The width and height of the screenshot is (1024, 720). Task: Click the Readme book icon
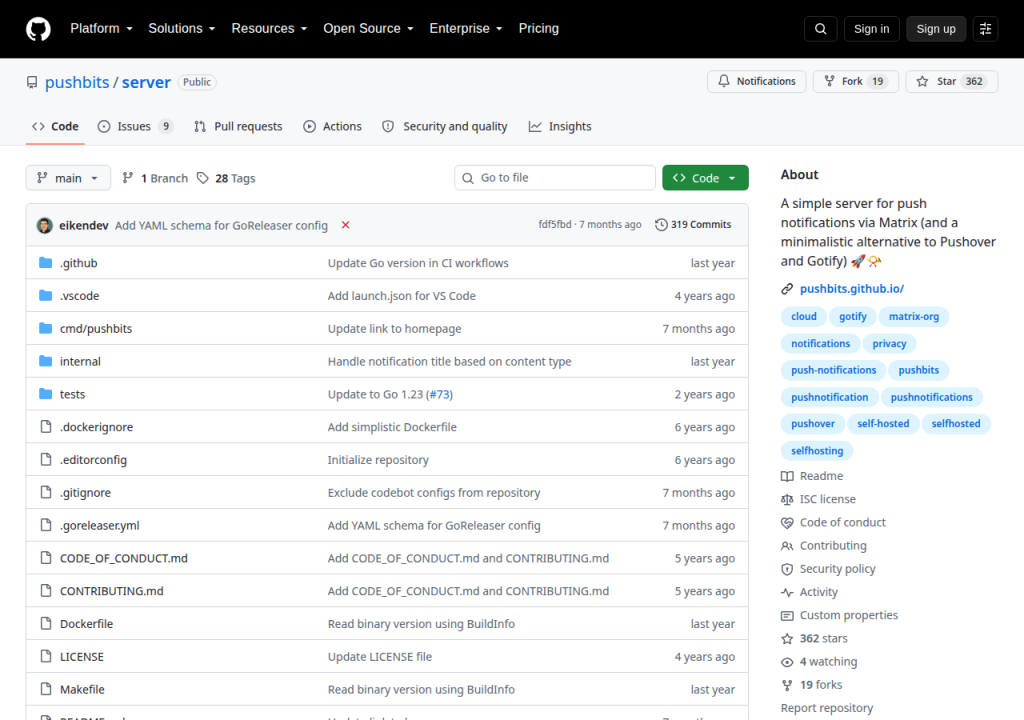787,476
